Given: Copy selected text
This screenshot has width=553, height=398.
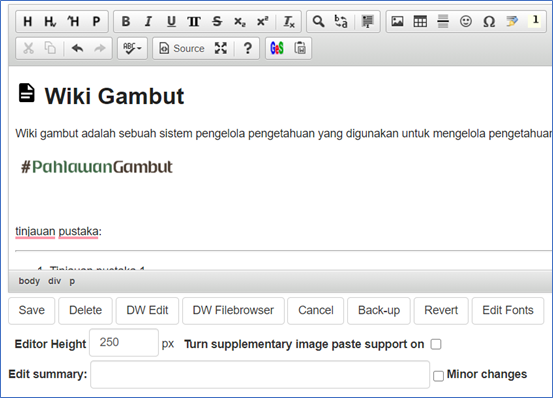Looking at the screenshot, I should coord(50,48).
